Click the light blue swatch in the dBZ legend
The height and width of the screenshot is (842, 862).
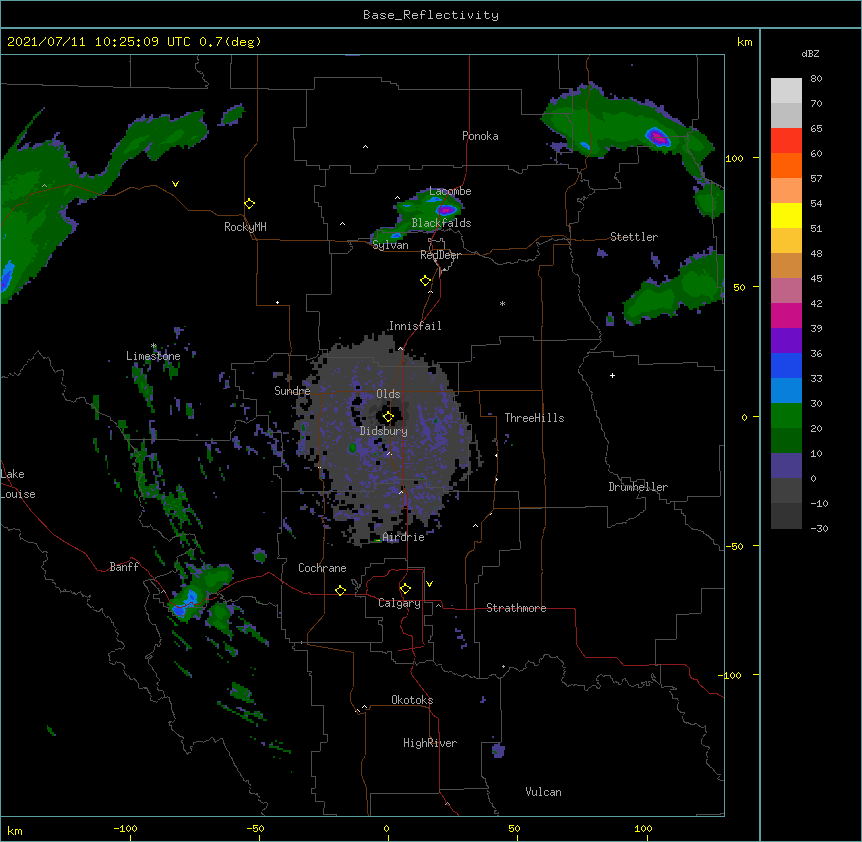pyautogui.click(x=786, y=391)
